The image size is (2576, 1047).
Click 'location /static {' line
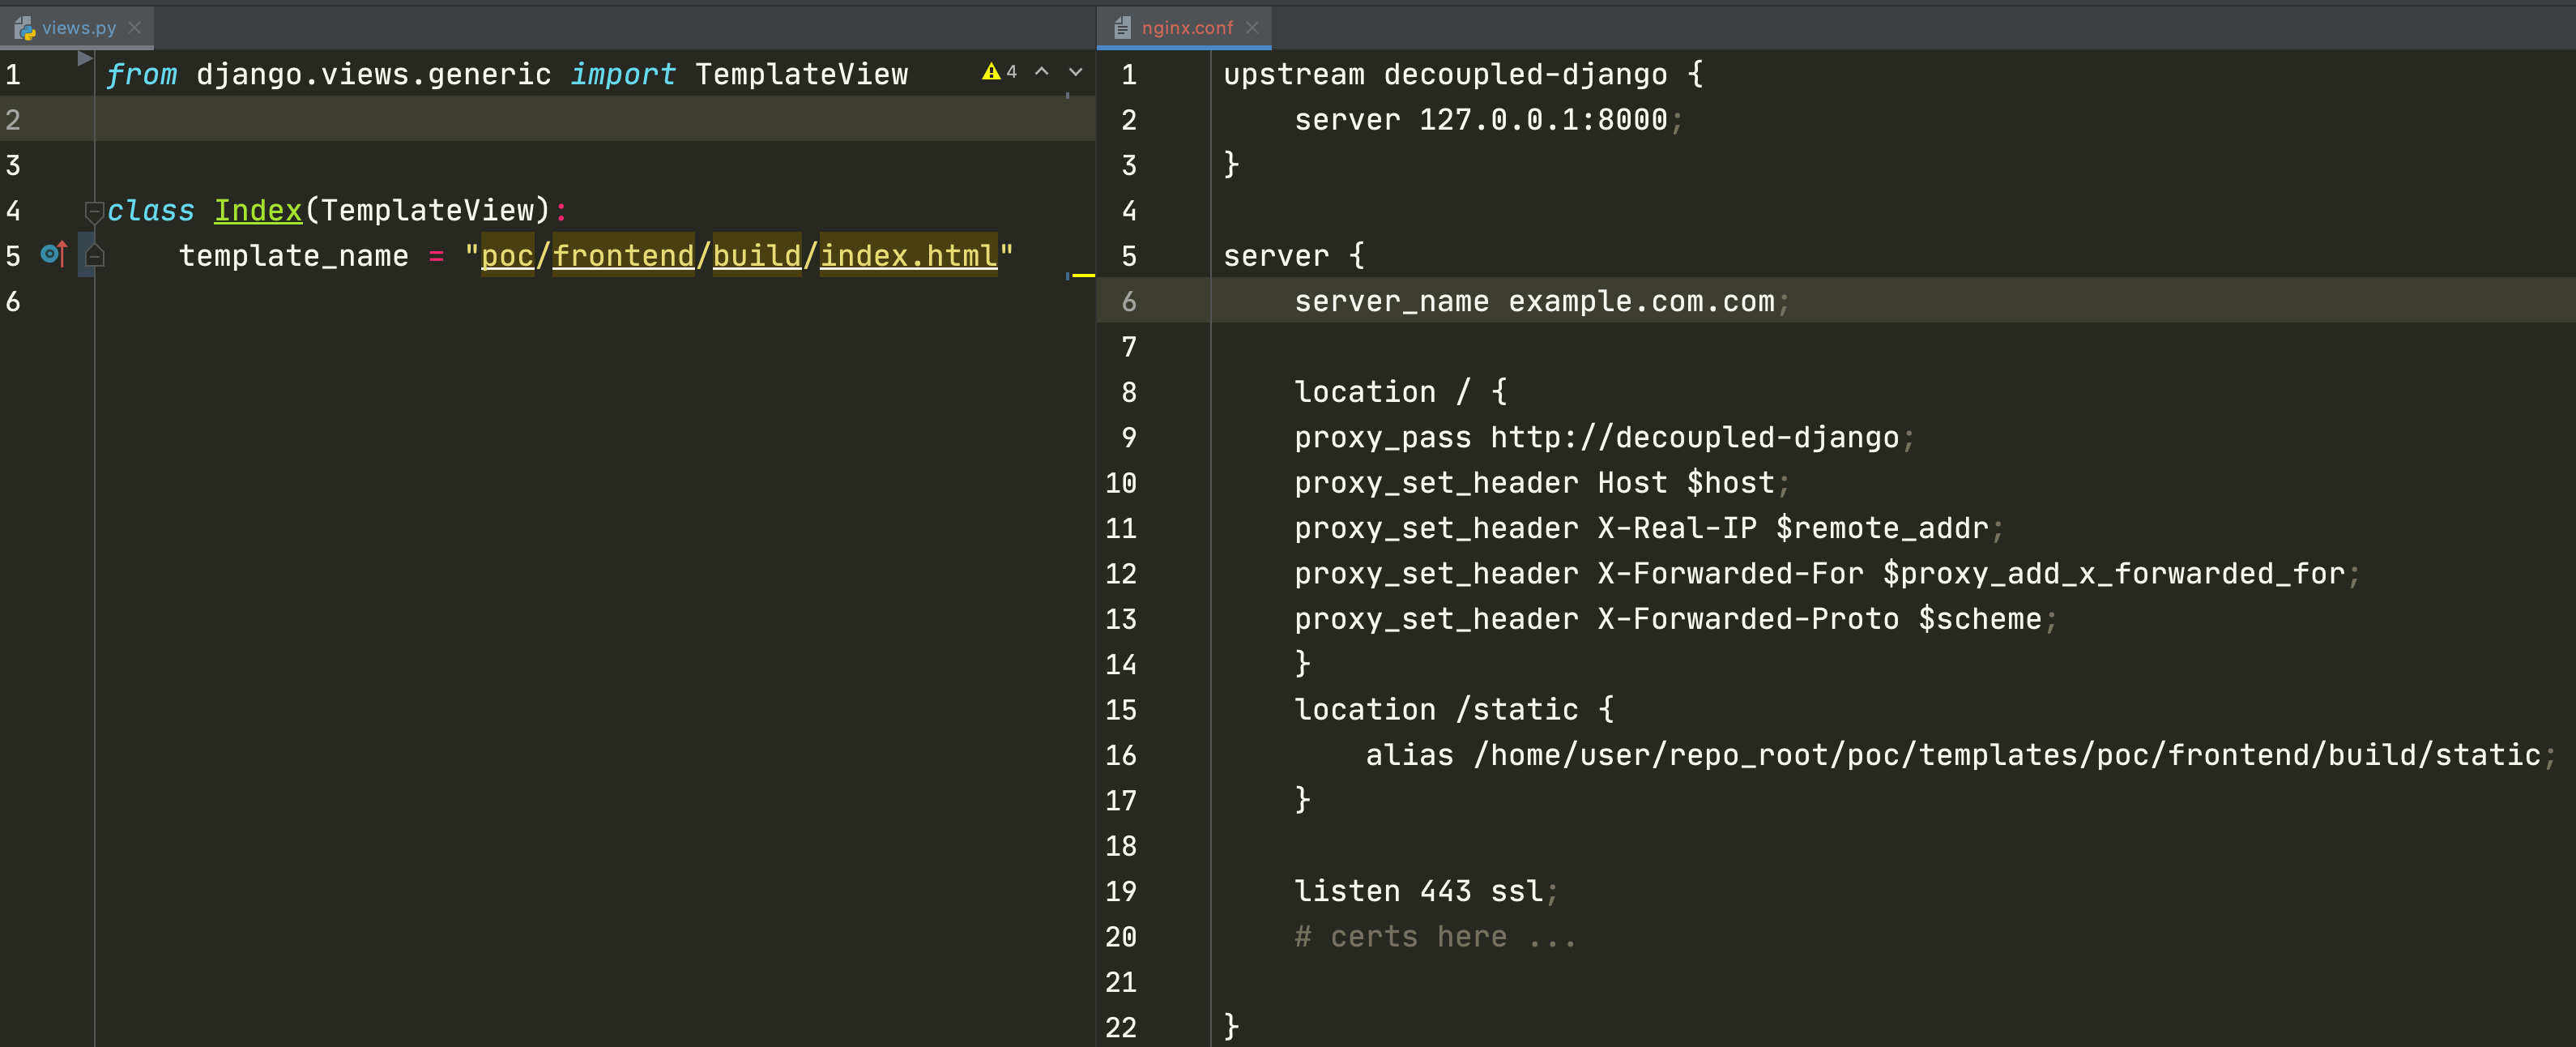pos(1454,710)
